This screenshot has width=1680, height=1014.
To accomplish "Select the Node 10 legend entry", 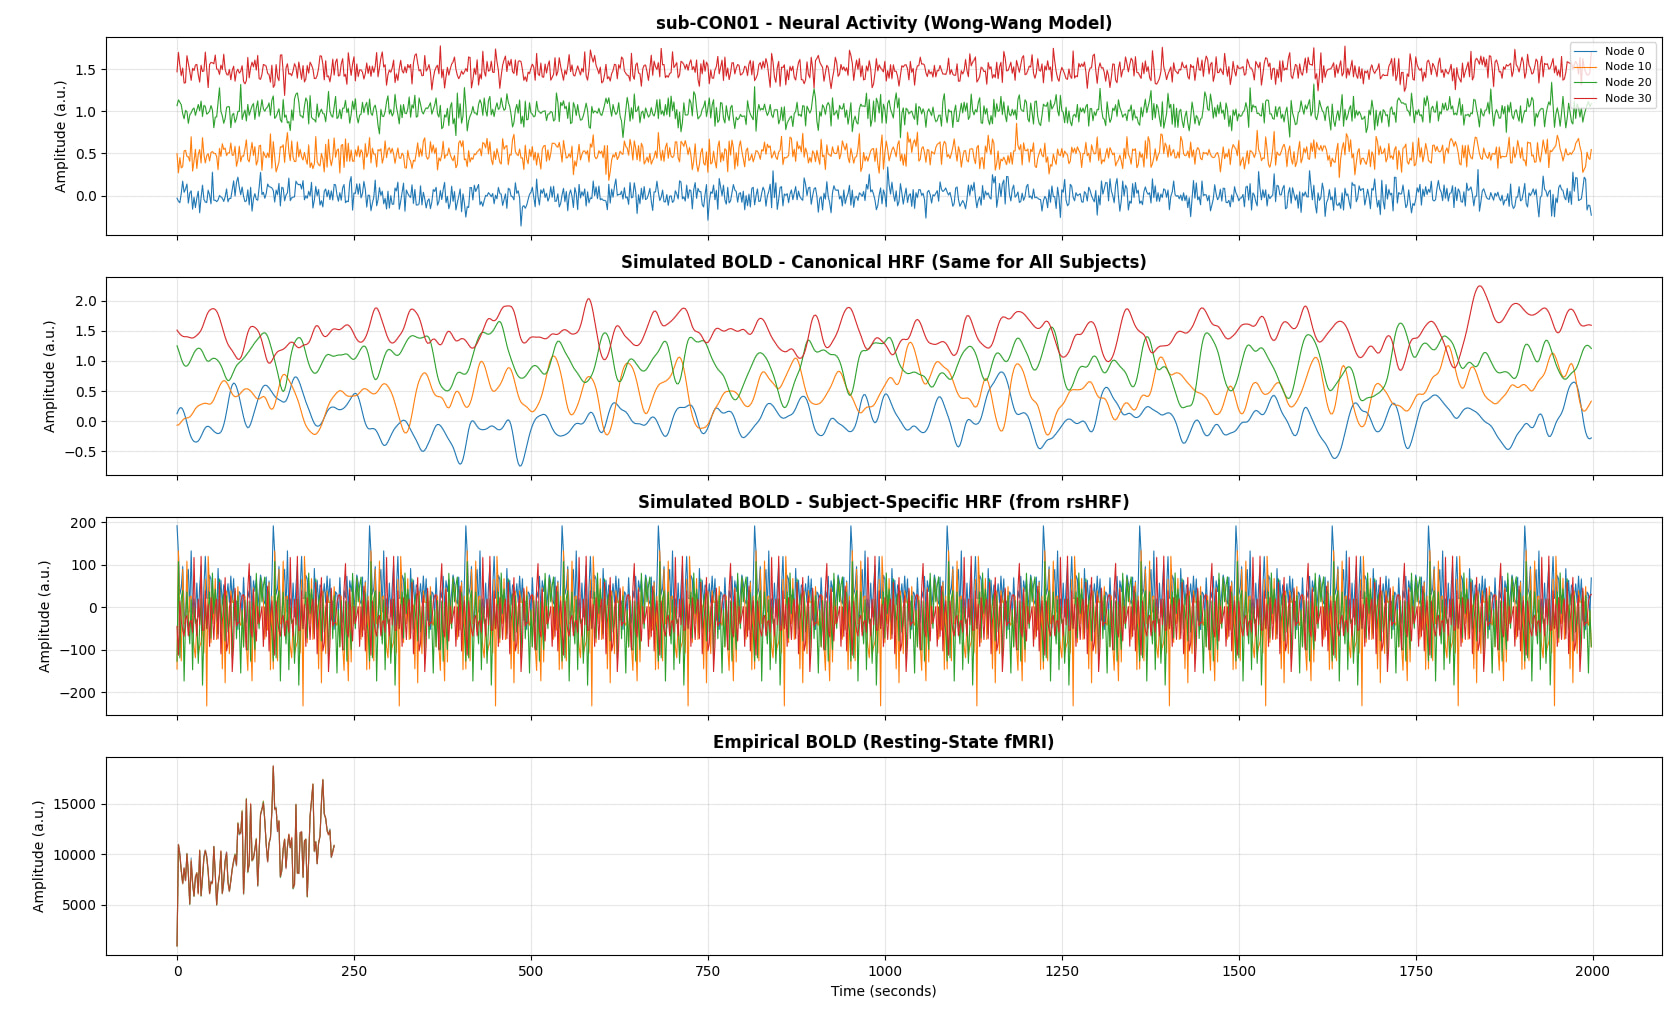I will click(1627, 67).
